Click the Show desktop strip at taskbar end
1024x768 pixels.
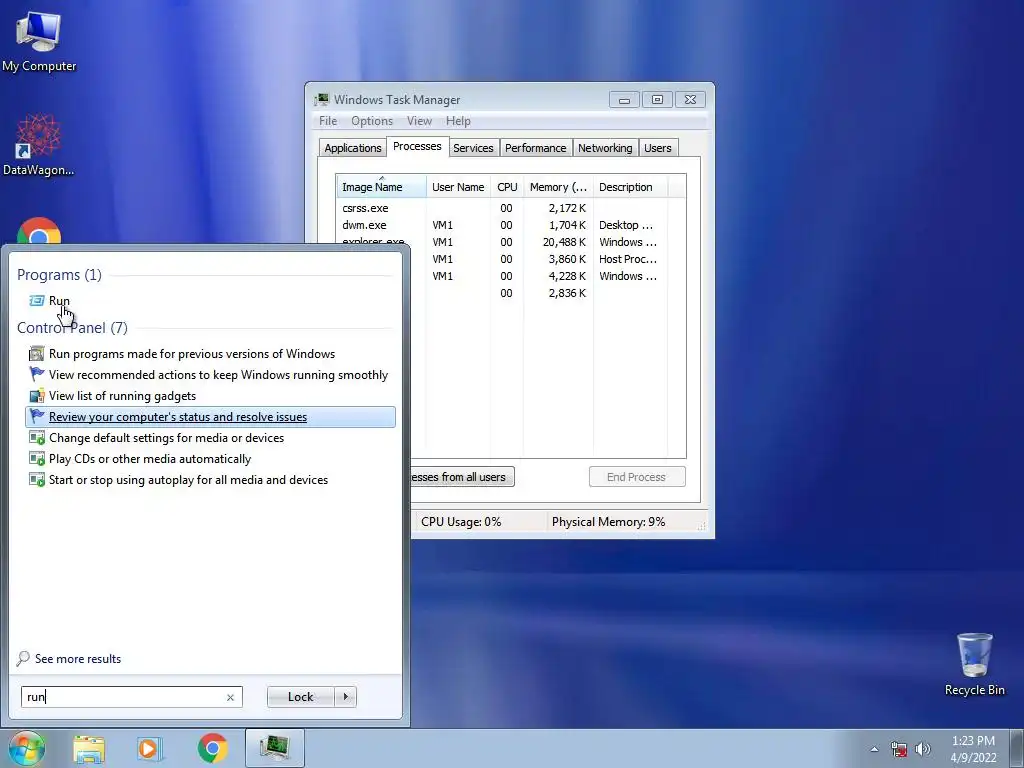tap(1017, 748)
